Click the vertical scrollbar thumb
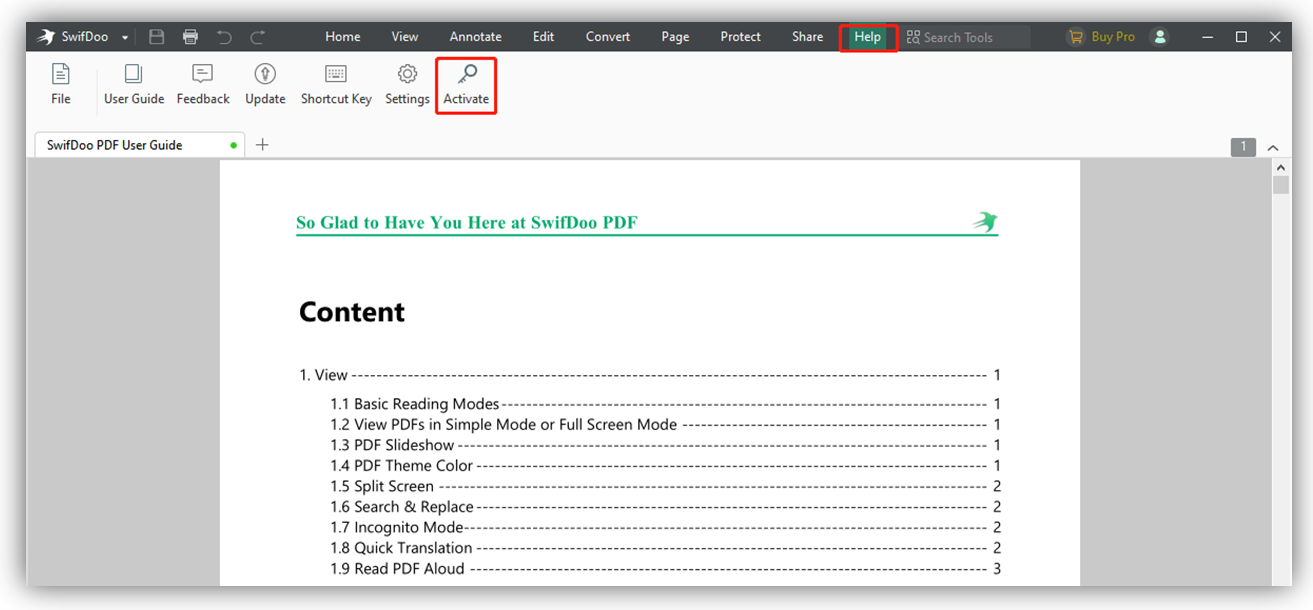The image size is (1313, 610). click(x=1281, y=186)
